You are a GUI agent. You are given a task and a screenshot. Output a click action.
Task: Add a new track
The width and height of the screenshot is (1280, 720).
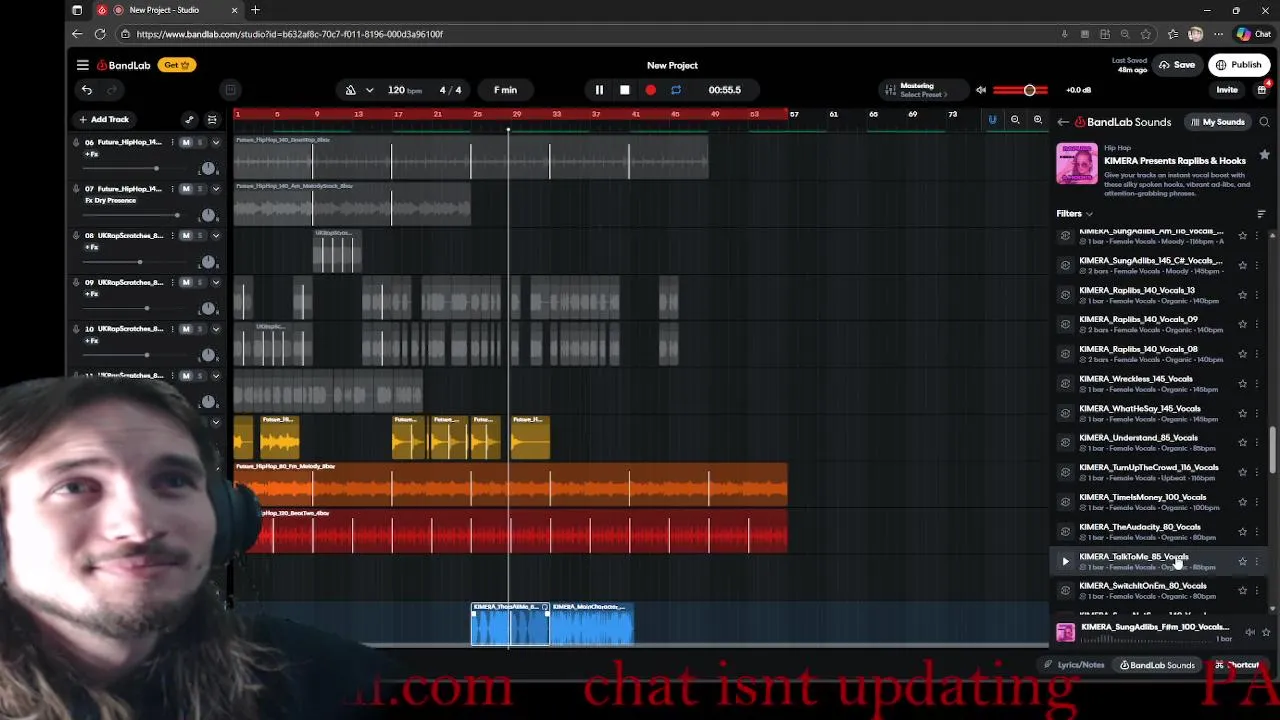104,119
